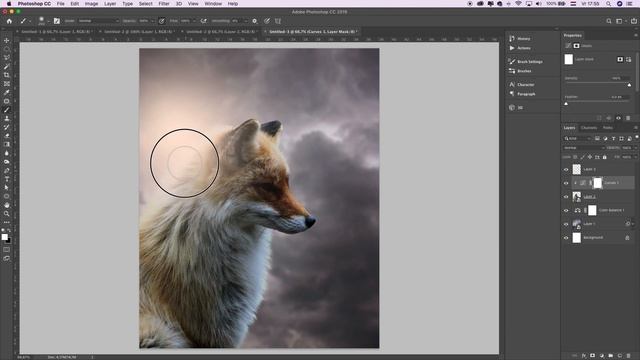
Task: Switch to the Untitled-1 document tab
Action: [56, 31]
